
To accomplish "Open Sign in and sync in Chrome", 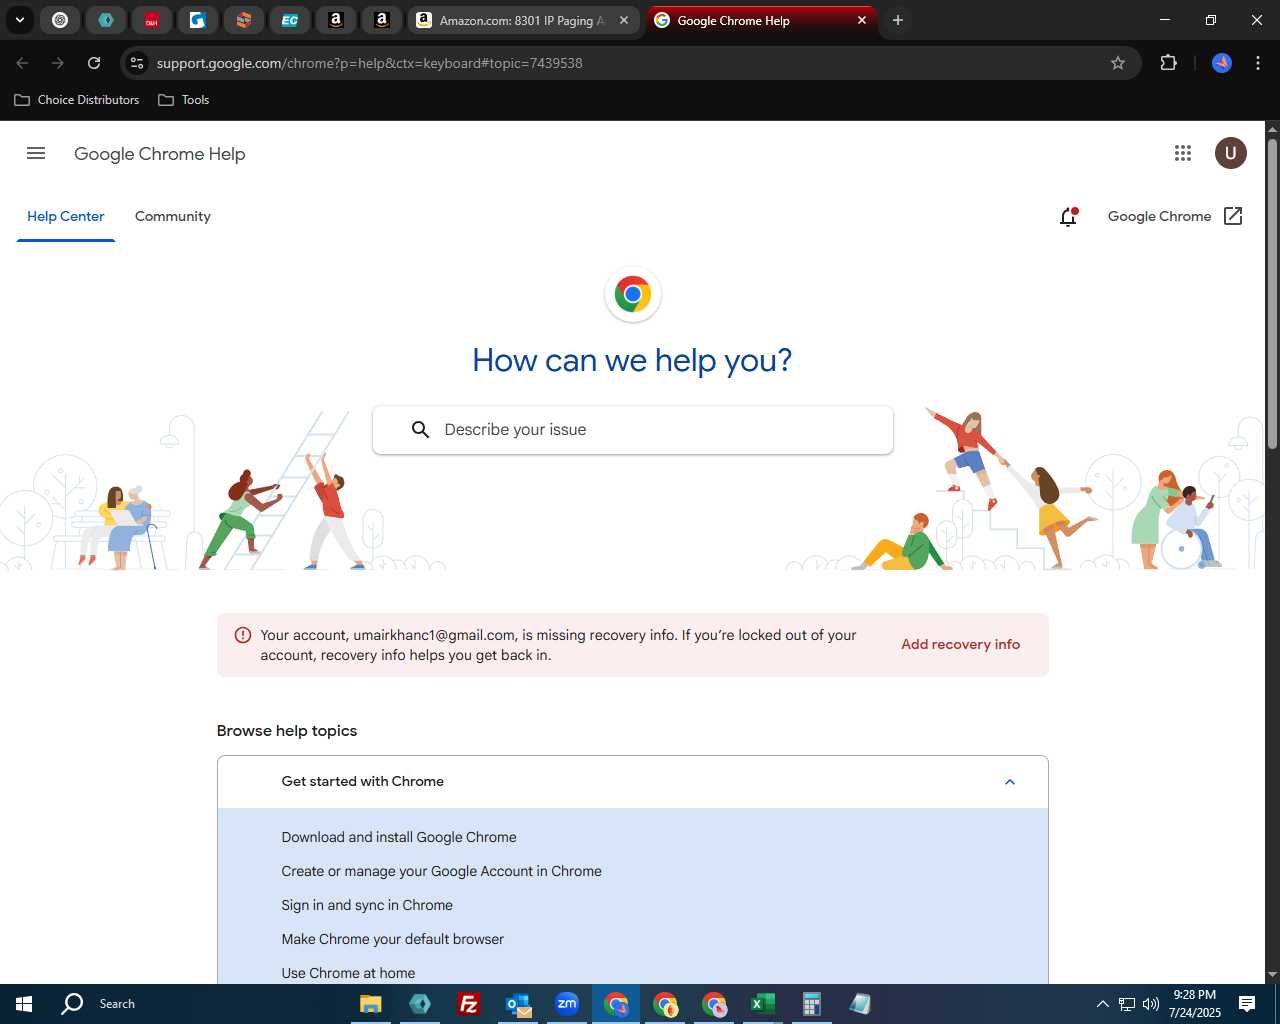I will [x=367, y=905].
